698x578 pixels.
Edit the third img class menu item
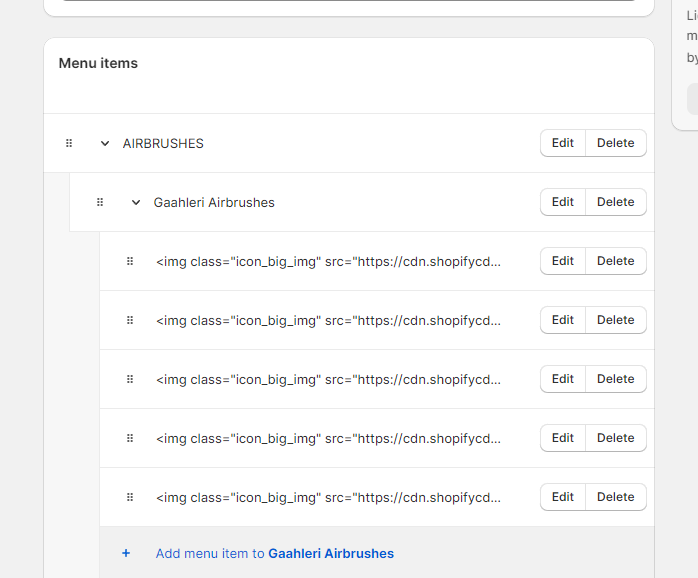(563, 379)
